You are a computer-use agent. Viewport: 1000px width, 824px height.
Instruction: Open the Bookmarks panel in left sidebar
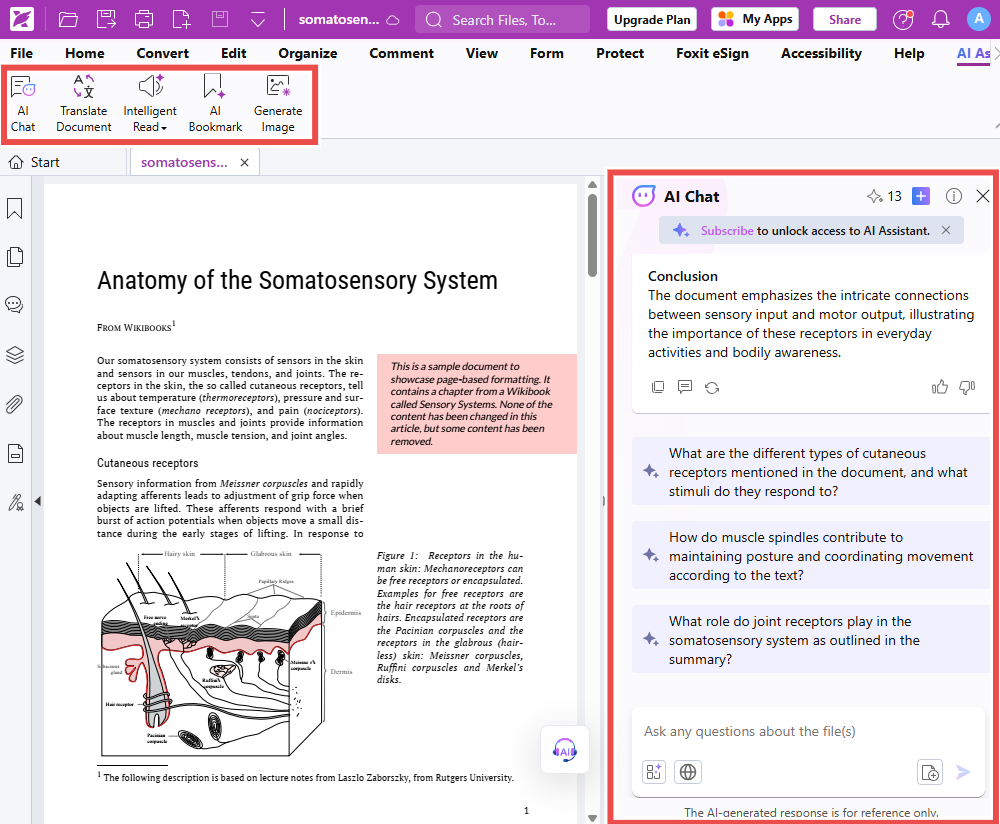(x=15, y=209)
